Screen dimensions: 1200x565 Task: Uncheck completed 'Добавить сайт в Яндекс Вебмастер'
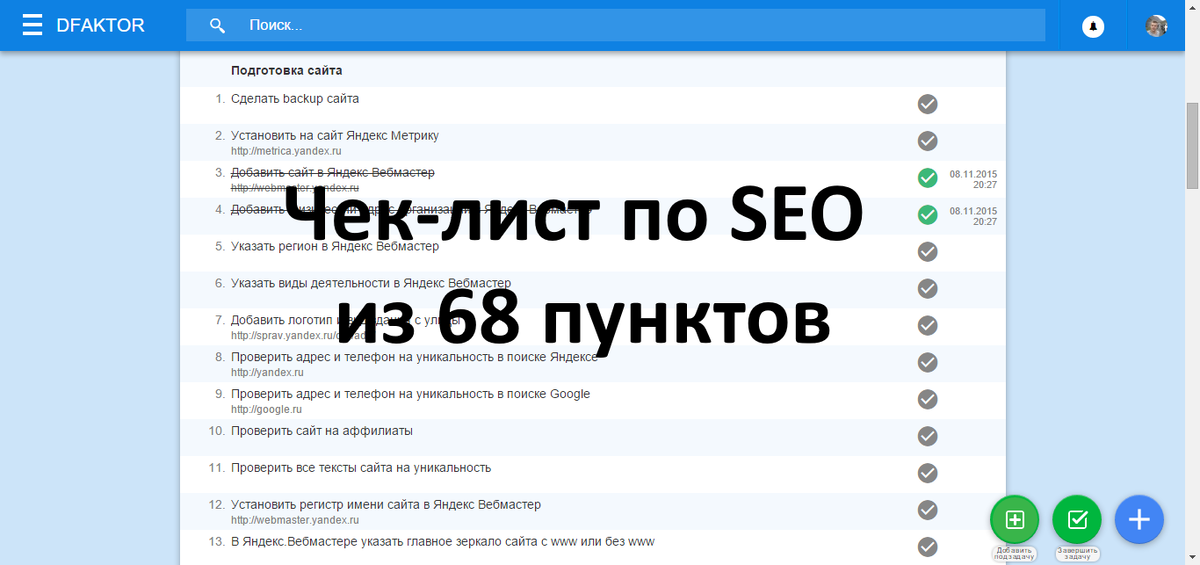[927, 177]
